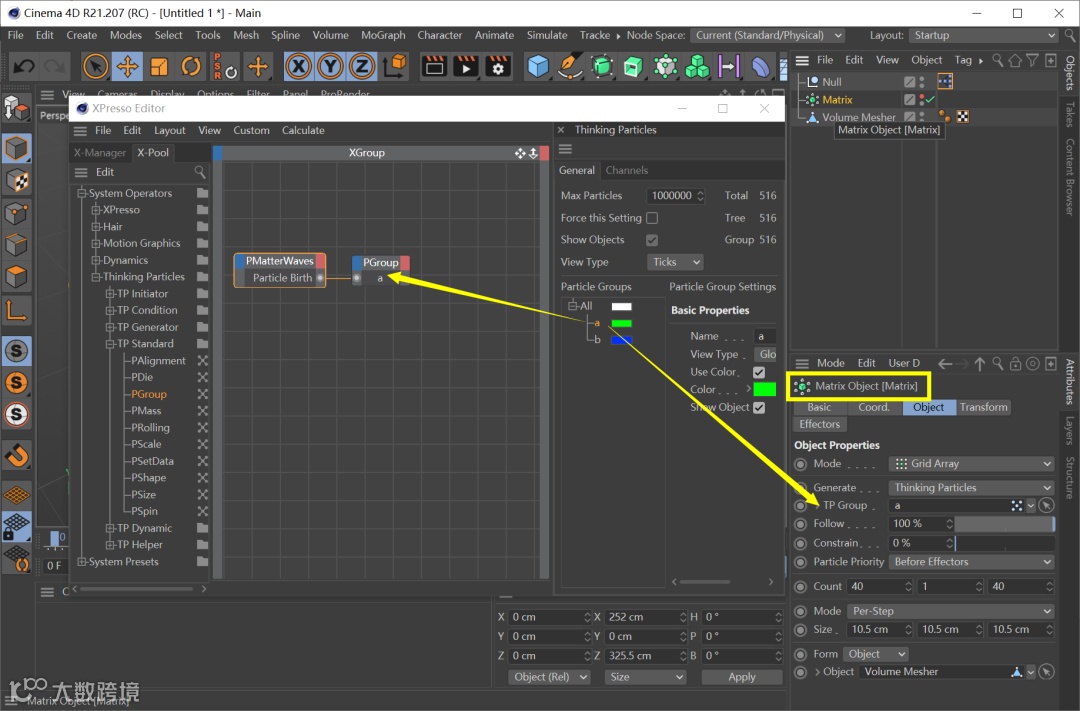Open View Type Ticks dropdown
The image size is (1080, 711).
[x=675, y=262]
